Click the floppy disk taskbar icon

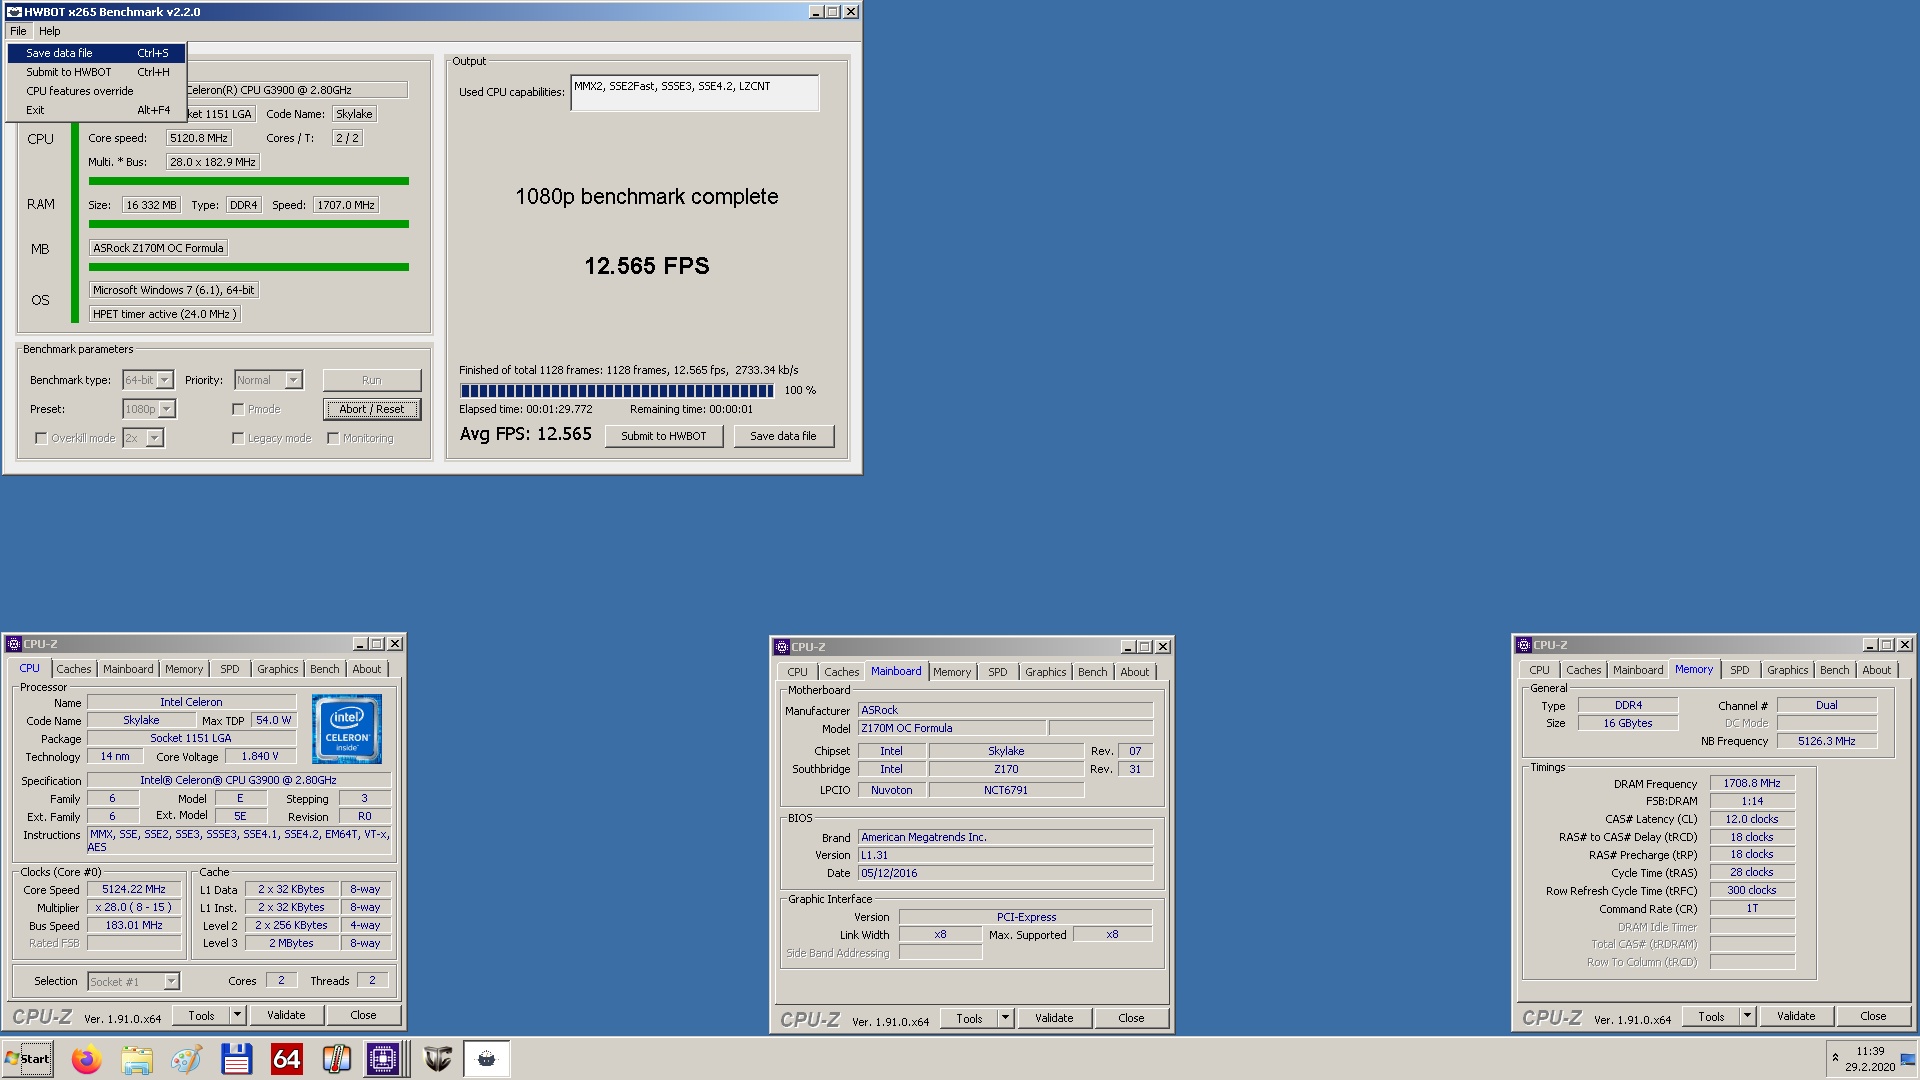[x=236, y=1059]
